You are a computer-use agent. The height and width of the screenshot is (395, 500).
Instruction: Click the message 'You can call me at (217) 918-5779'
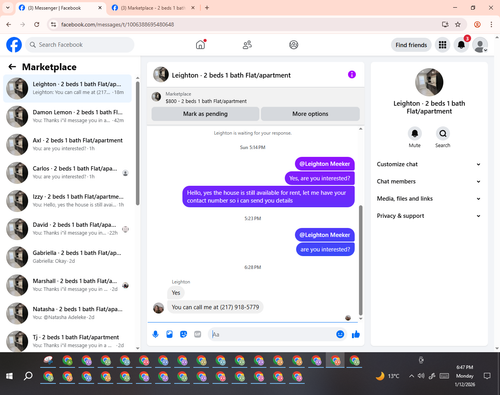(x=215, y=307)
